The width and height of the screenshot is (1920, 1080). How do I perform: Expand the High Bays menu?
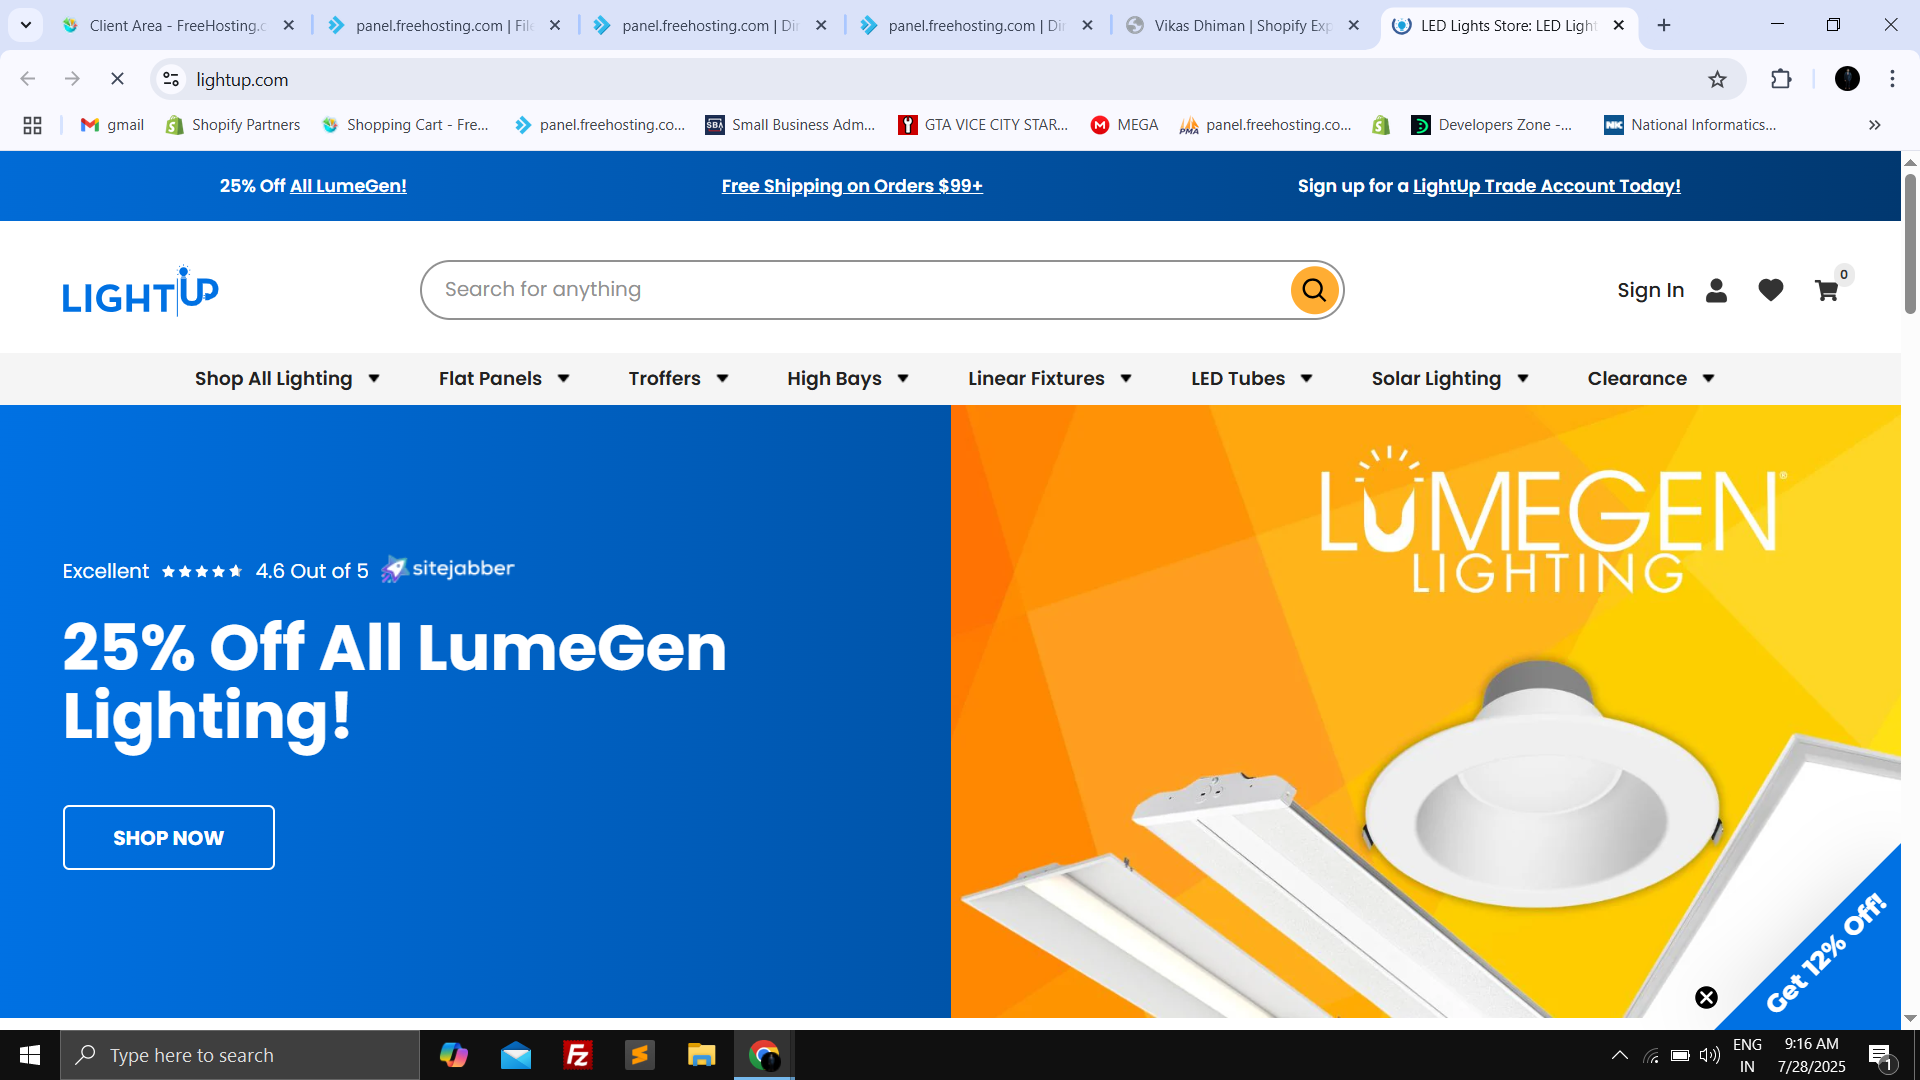coord(847,378)
